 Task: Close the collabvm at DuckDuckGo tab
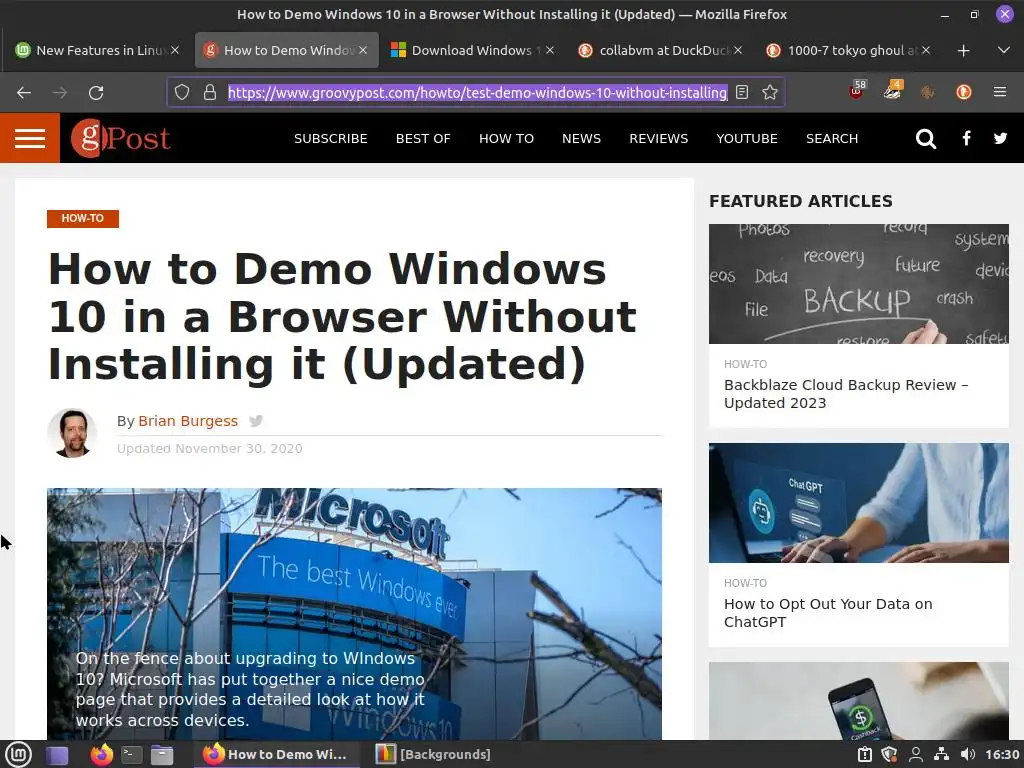[x=738, y=50]
